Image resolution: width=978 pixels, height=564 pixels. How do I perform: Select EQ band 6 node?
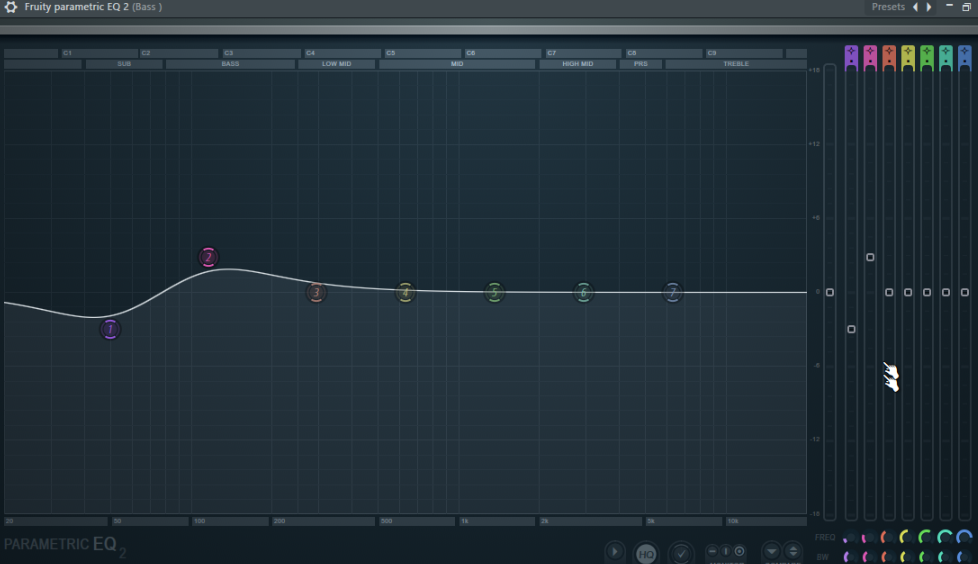point(584,292)
